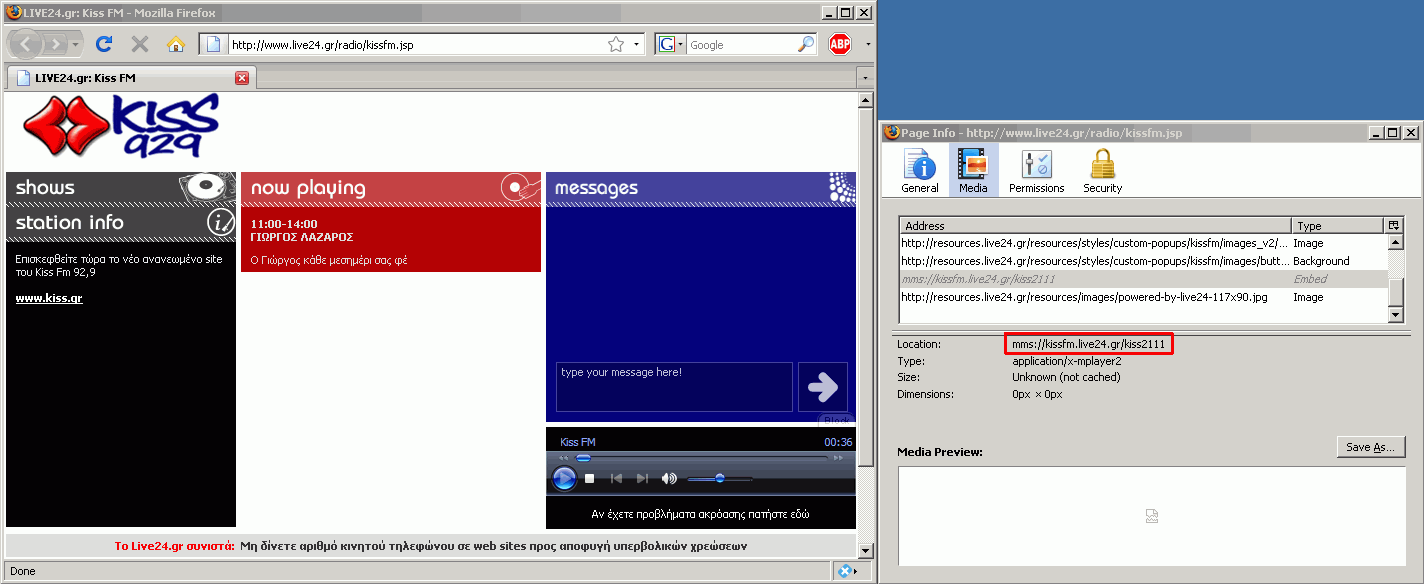The width and height of the screenshot is (1424, 584).
Task: Open the Permissions section of Page Info
Action: 1036,170
